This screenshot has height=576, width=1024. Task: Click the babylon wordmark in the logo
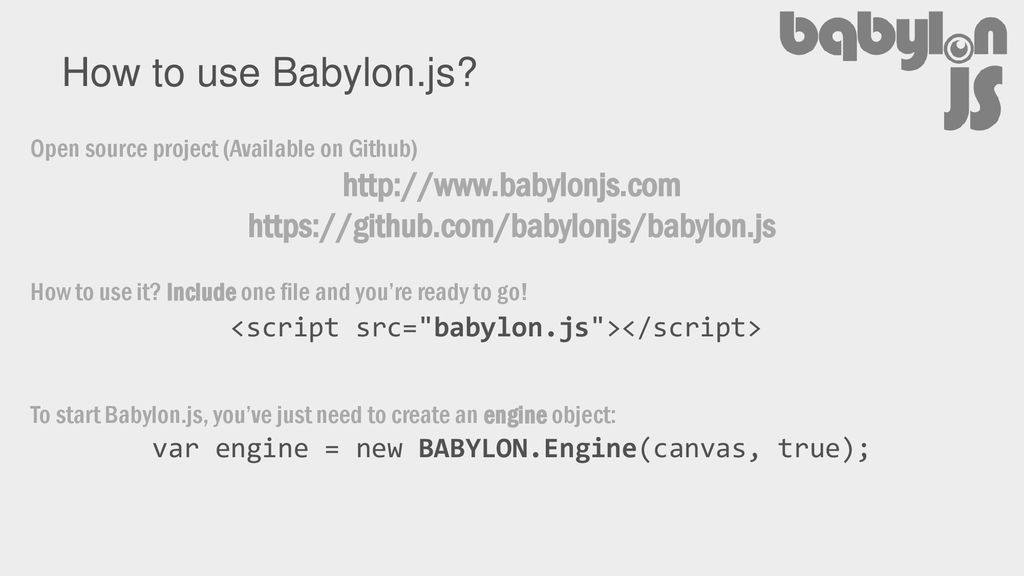tap(893, 40)
